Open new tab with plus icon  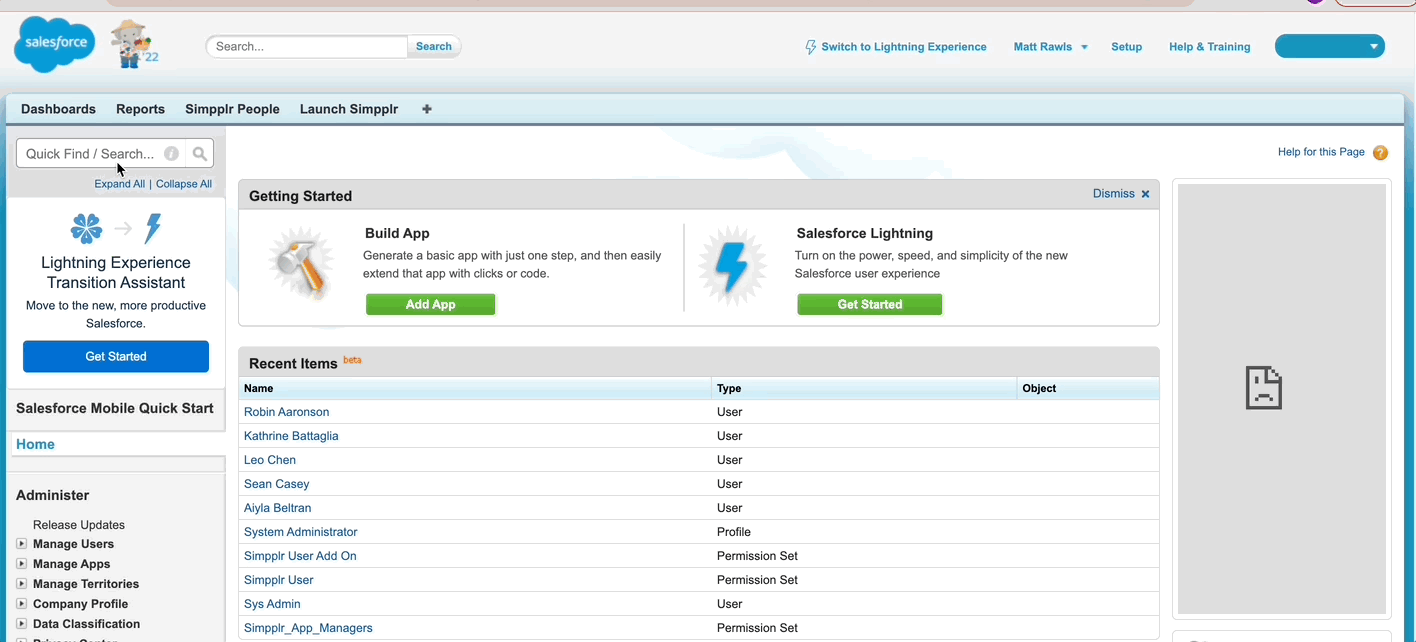[427, 109]
